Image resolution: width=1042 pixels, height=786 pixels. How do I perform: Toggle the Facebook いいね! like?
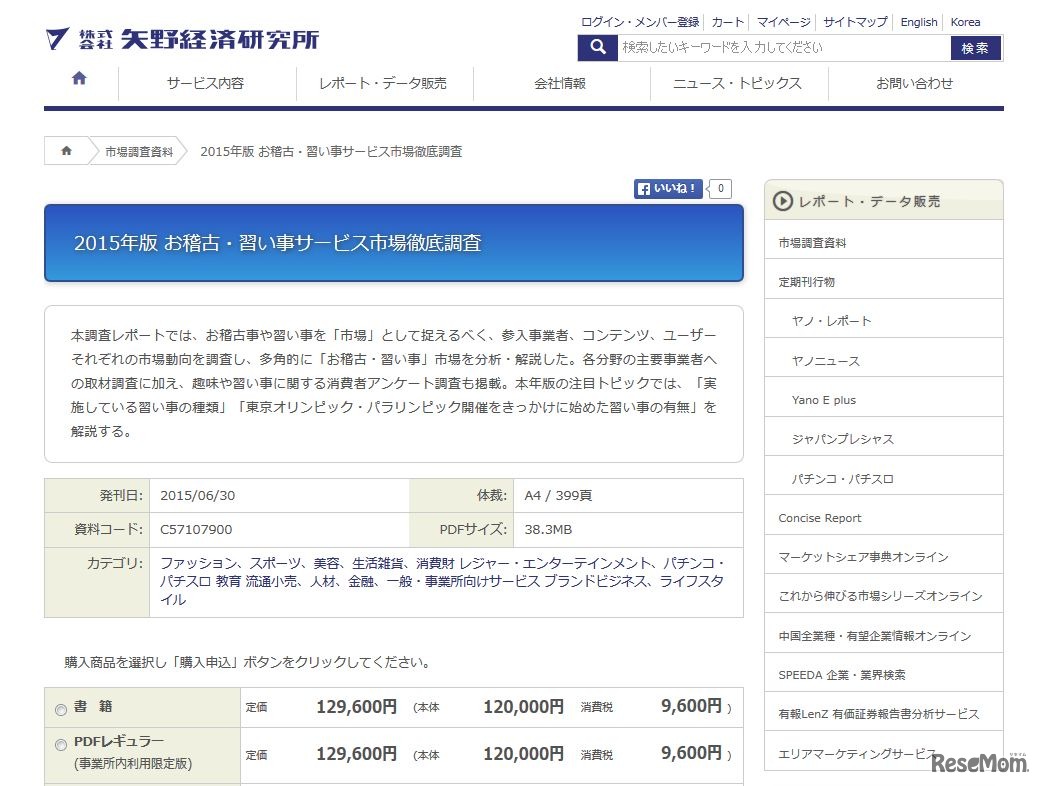667,188
